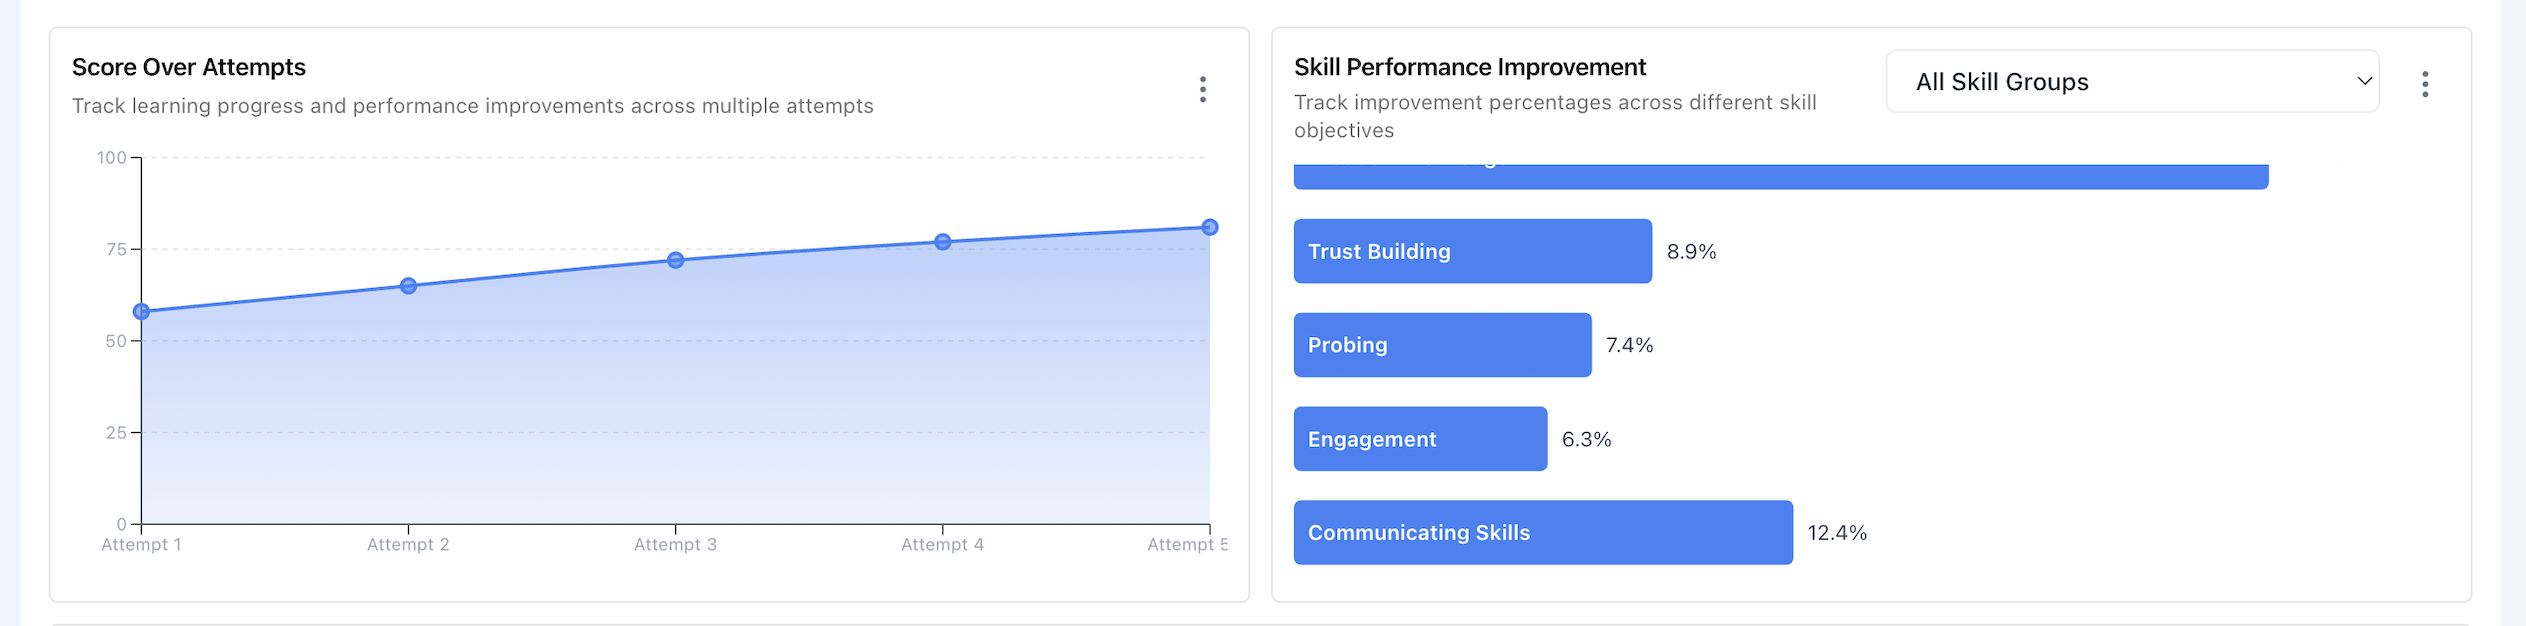Click the 12.4% Communicating Skills value

[1837, 533]
